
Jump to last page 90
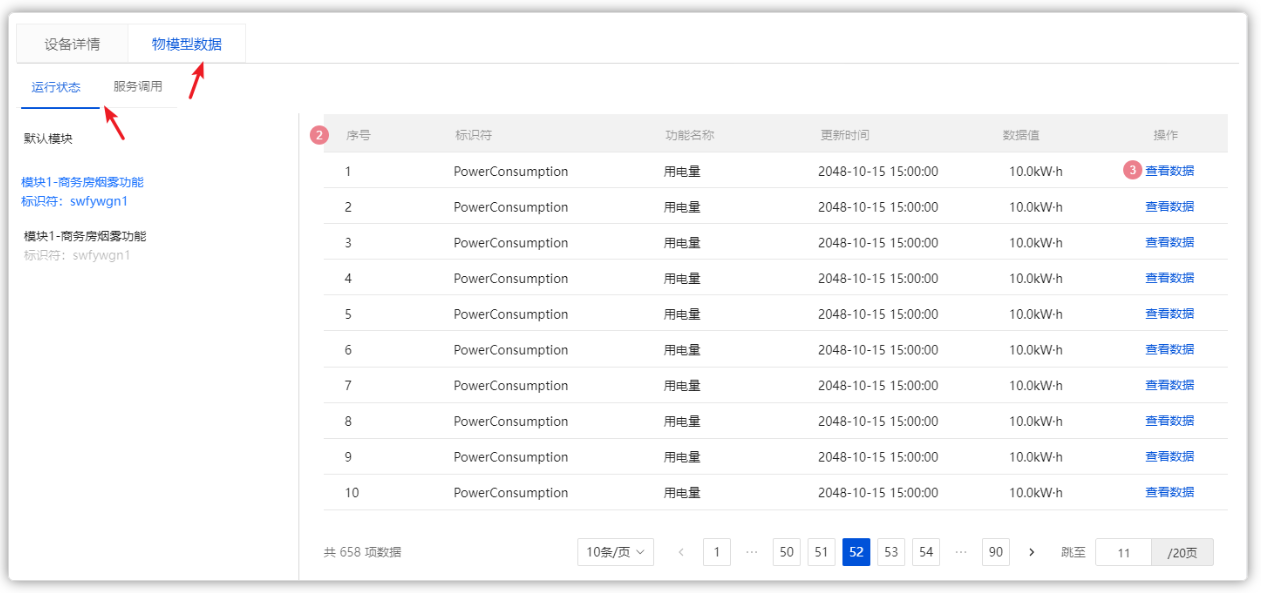(995, 552)
